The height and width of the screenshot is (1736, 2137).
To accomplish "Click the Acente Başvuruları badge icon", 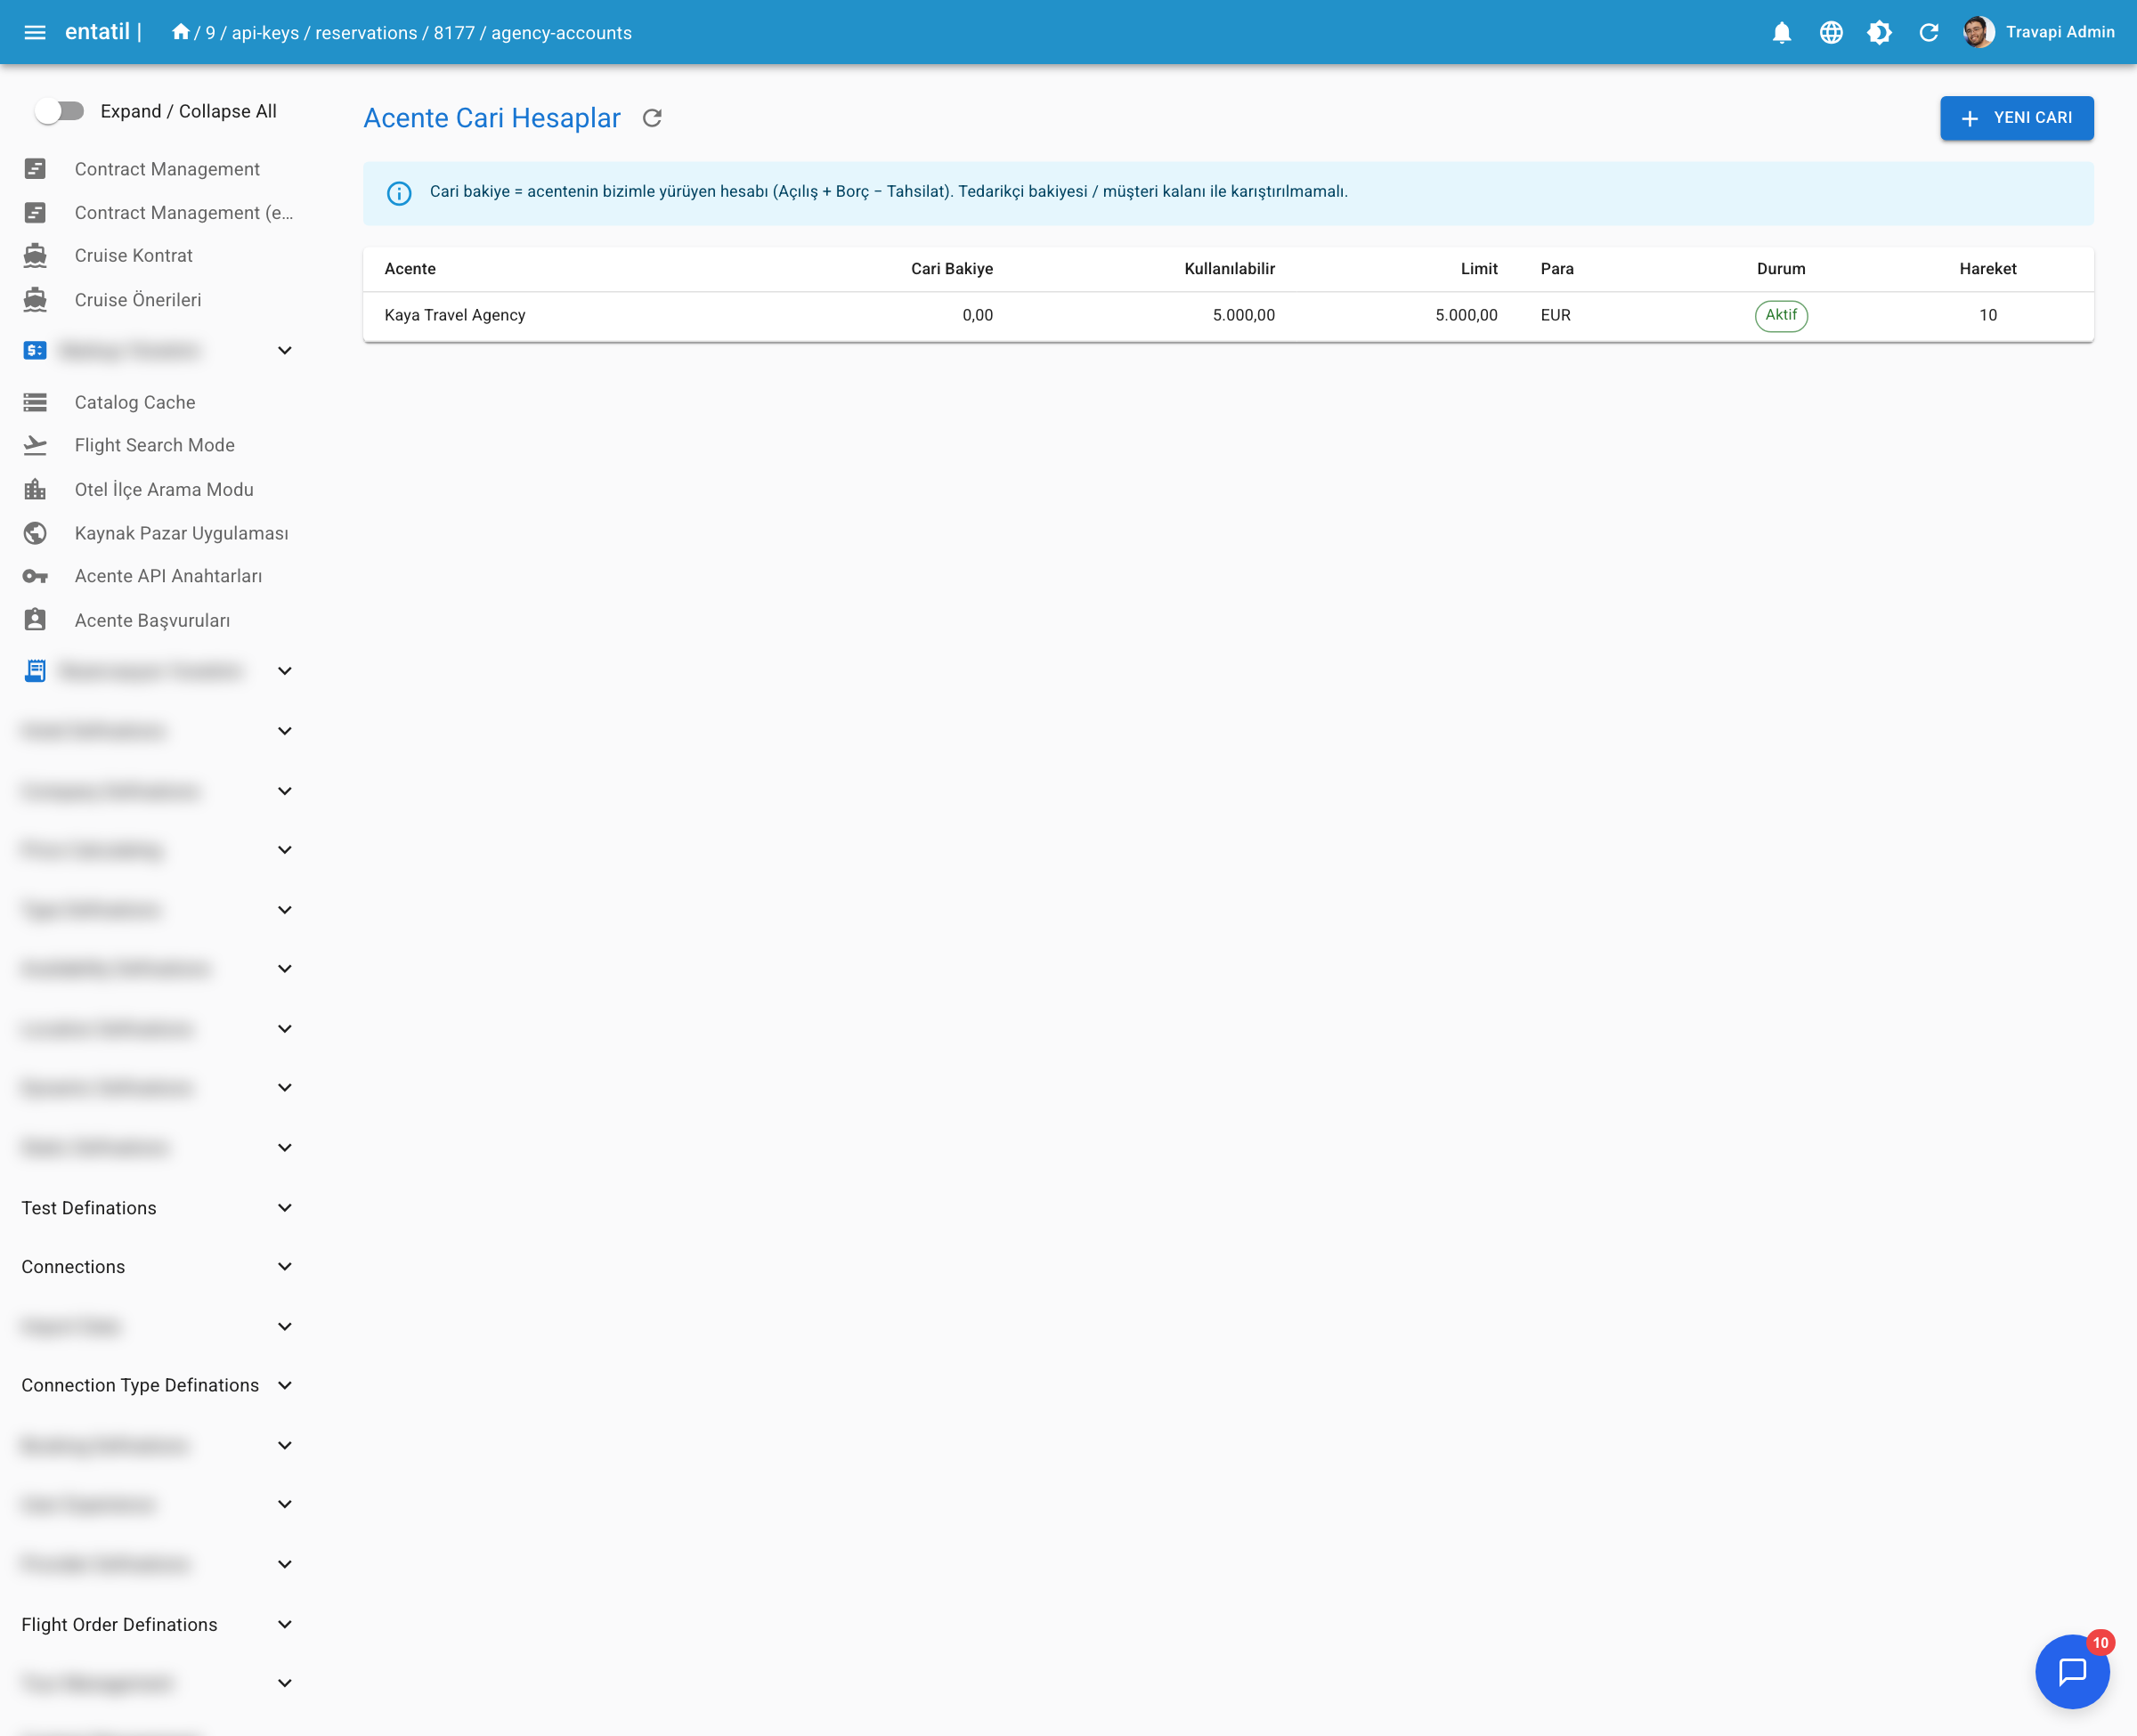I will 35,620.
